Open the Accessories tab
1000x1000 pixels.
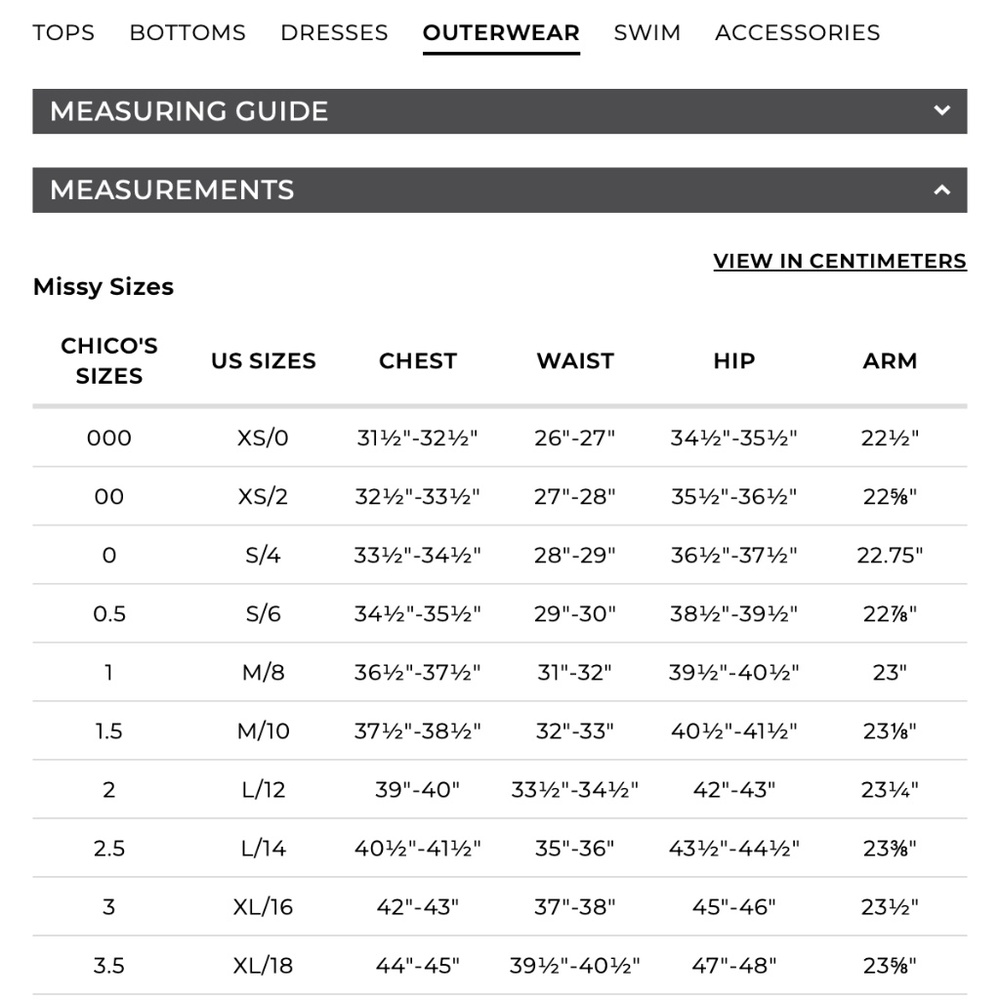point(797,32)
